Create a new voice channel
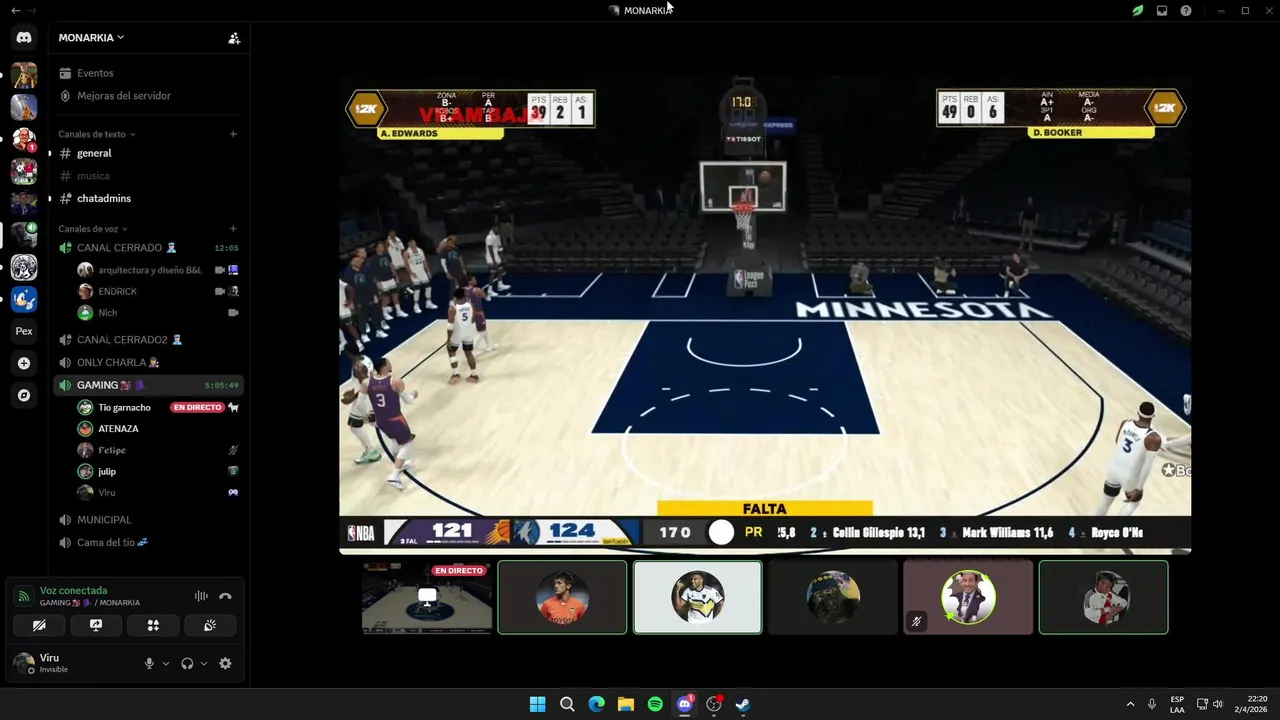1280x720 pixels. point(233,229)
